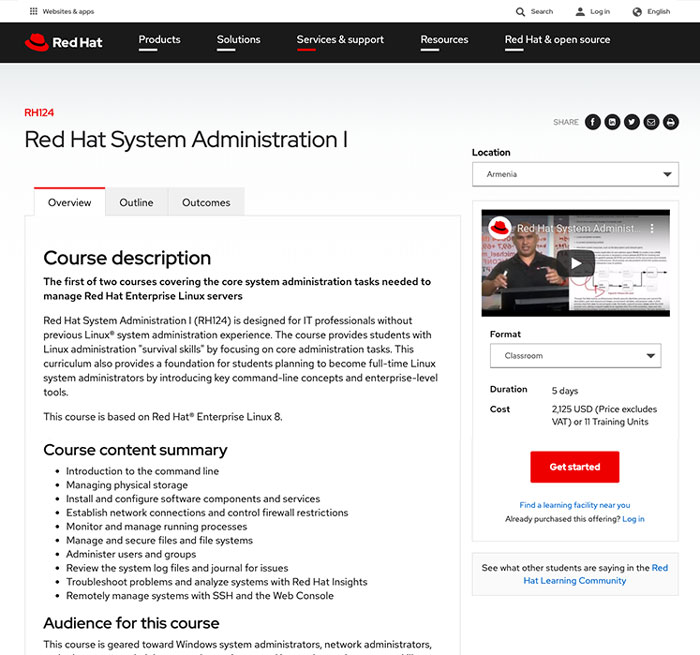Open the Services & support menu

click(340, 39)
